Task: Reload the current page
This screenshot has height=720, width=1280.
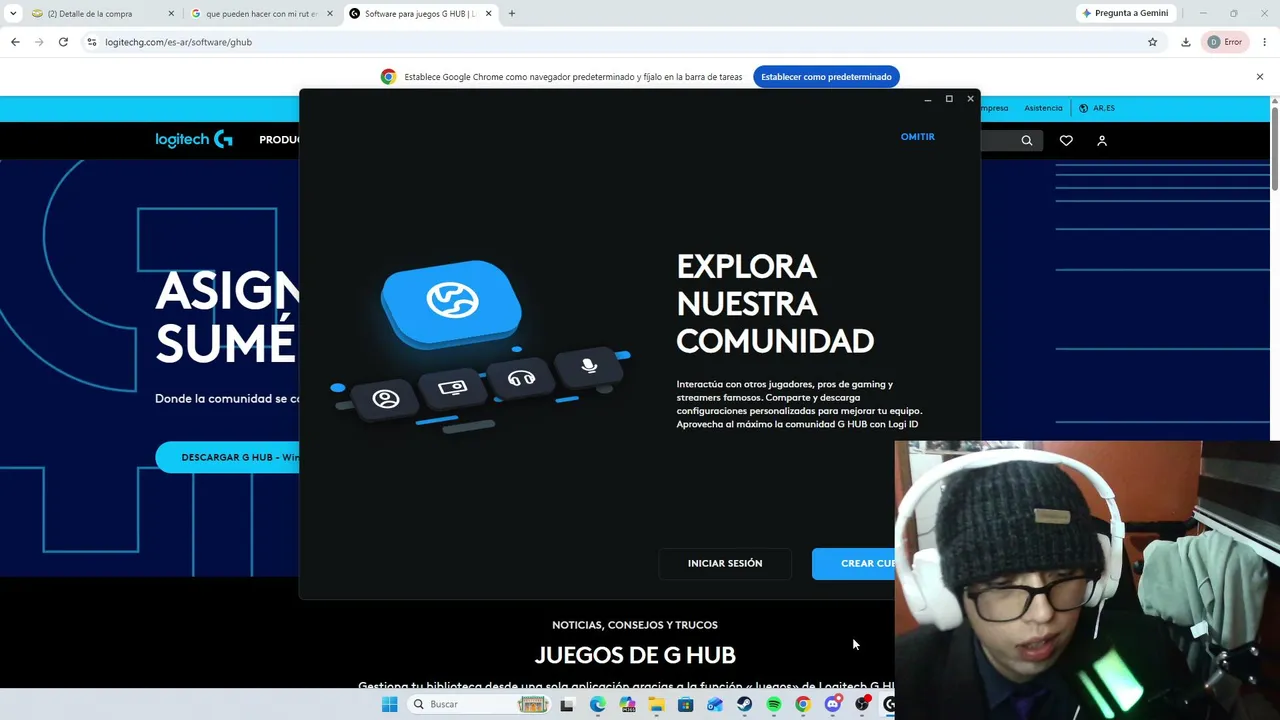Action: pos(63,42)
